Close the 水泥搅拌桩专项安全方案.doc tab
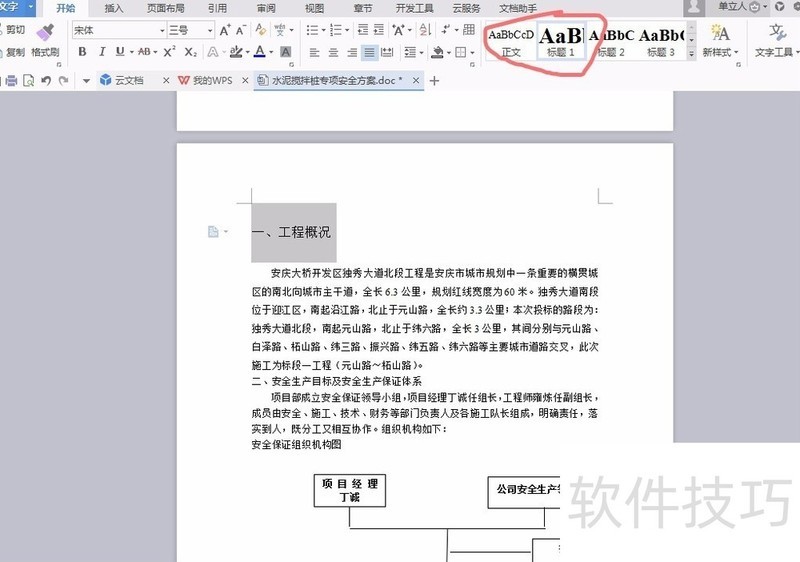This screenshot has height=562, width=800. (x=416, y=80)
